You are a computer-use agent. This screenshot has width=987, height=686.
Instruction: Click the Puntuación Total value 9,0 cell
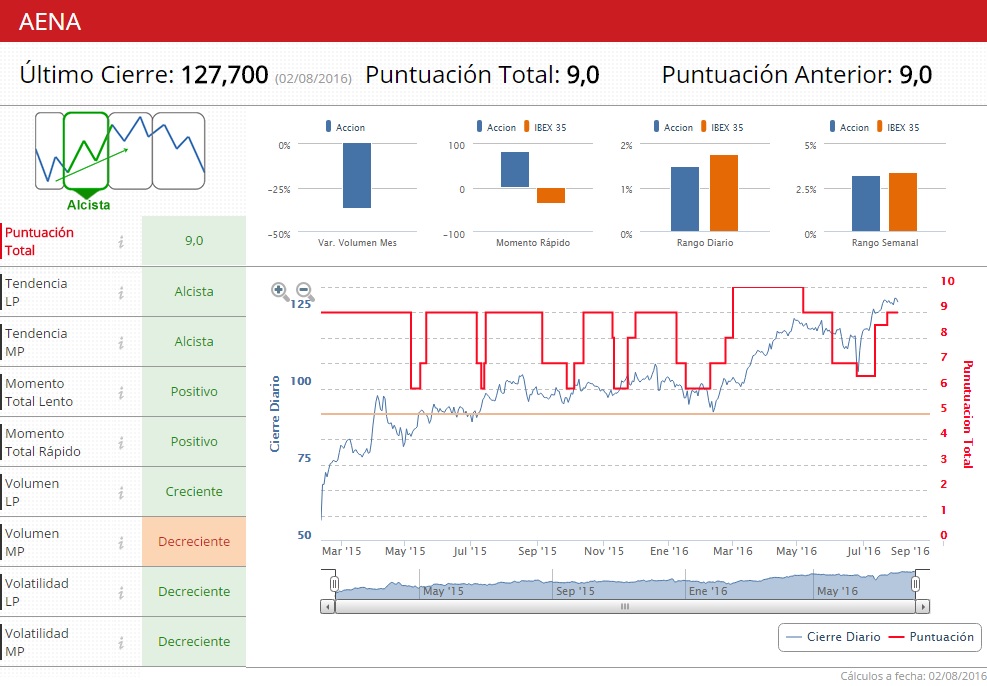[x=194, y=240]
